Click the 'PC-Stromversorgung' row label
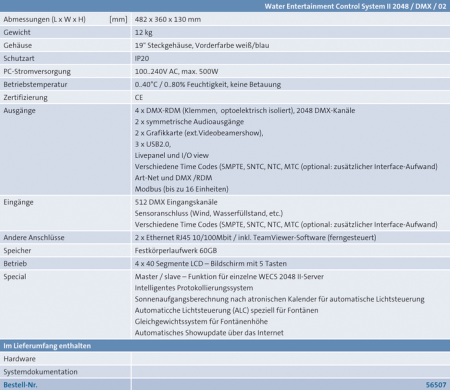450x390 pixels. (37, 71)
